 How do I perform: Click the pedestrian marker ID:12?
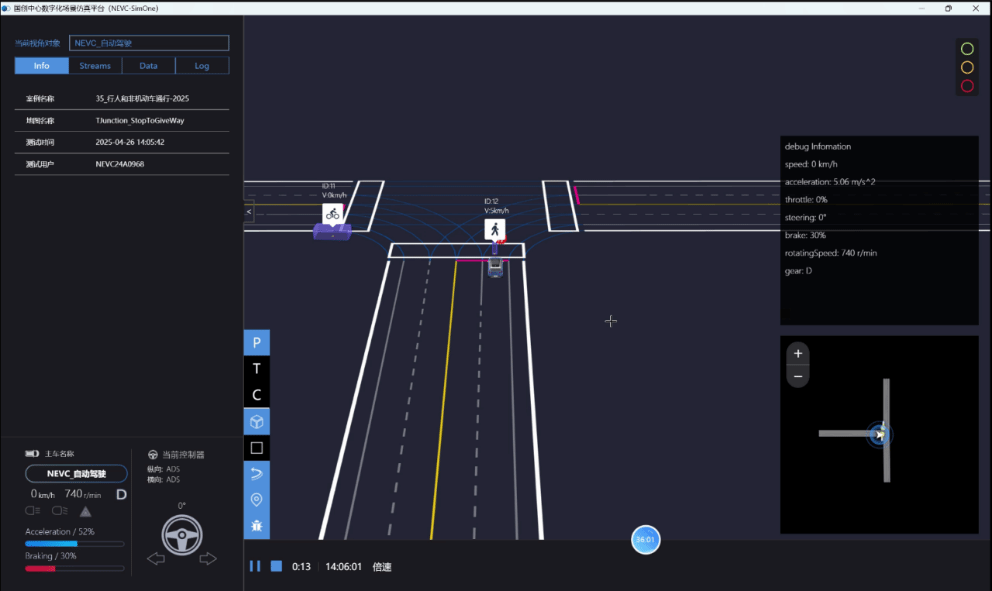[x=494, y=230]
